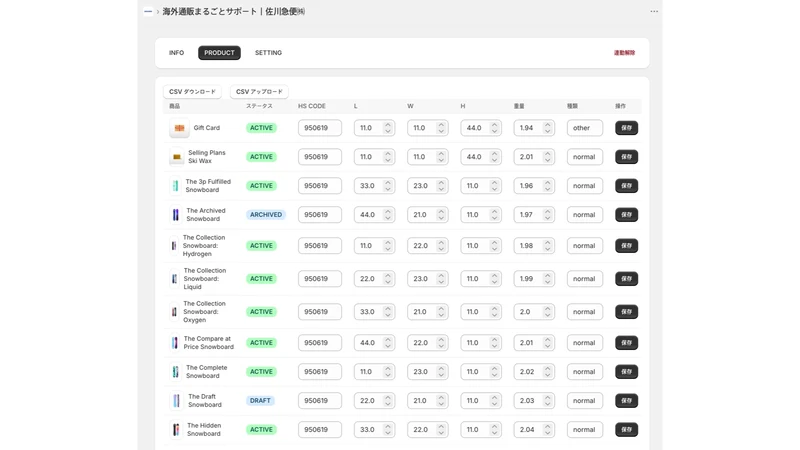Click L stepper for The Archived Snowboard
This screenshot has height=450, width=800.
pos(388,215)
